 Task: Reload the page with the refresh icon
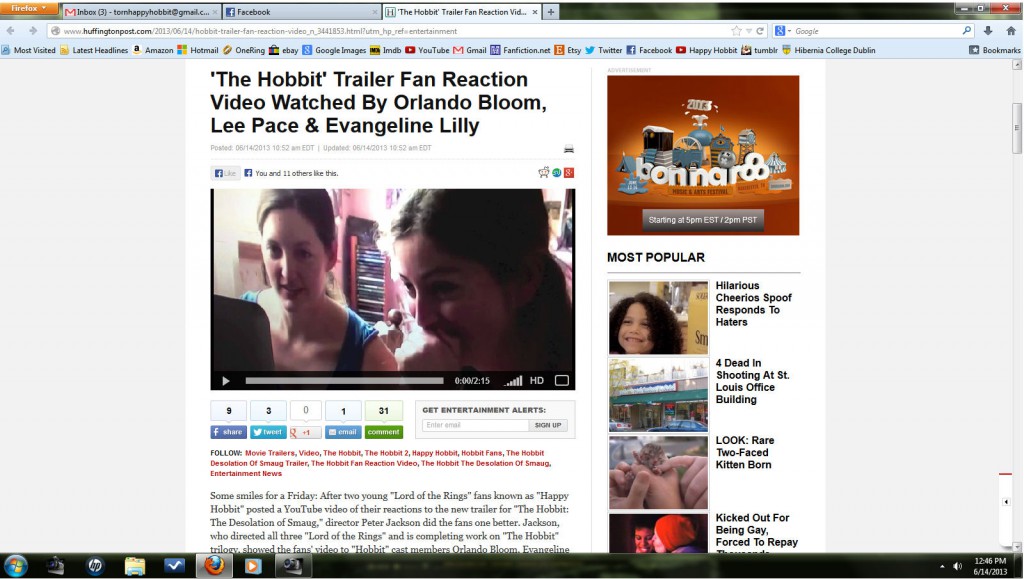(x=760, y=31)
